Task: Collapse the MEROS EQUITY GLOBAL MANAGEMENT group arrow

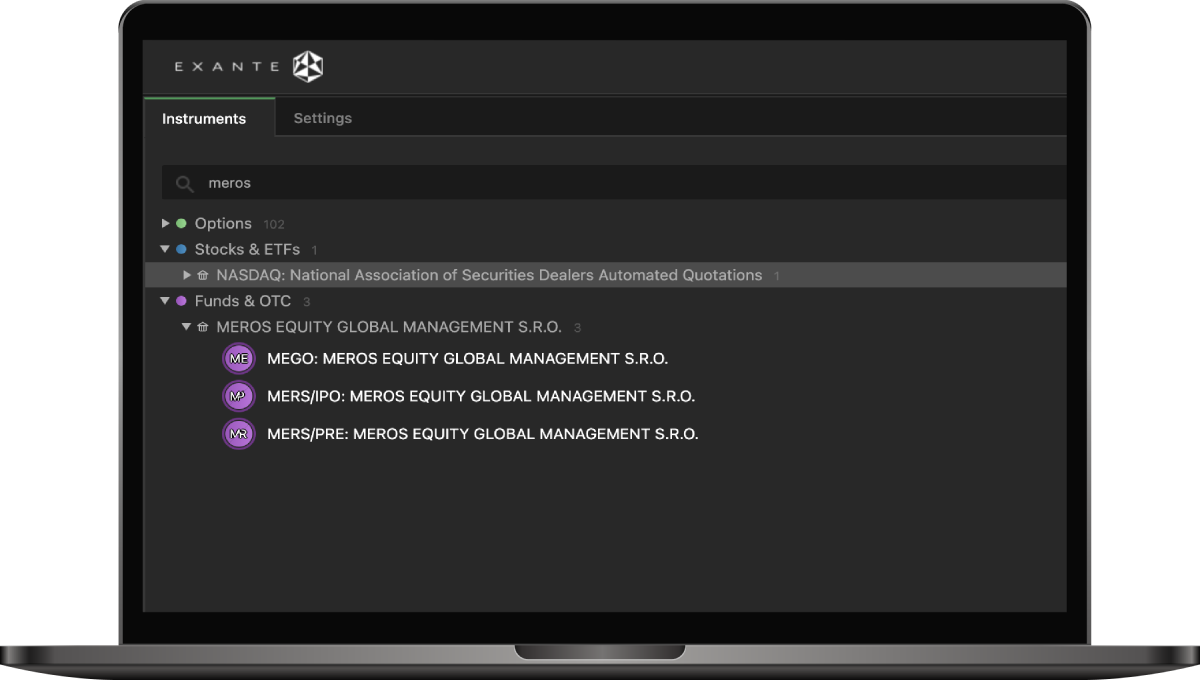Action: (186, 327)
